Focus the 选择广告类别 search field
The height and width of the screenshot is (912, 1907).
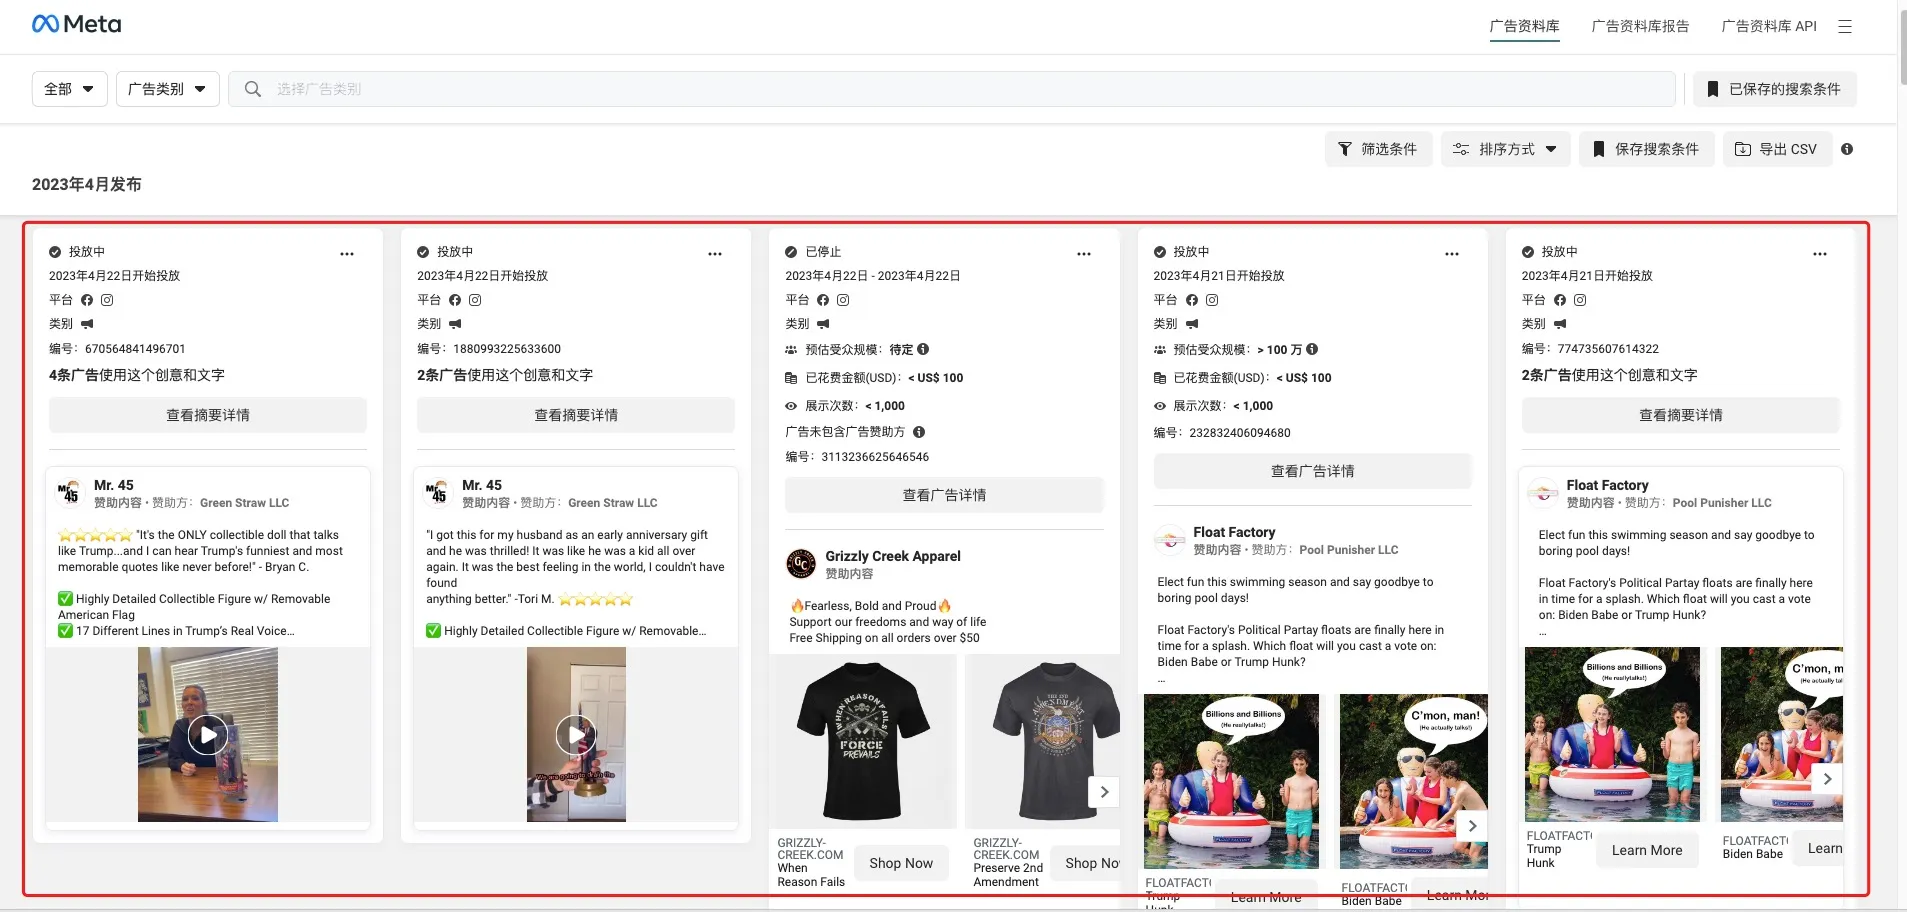tap(951, 89)
